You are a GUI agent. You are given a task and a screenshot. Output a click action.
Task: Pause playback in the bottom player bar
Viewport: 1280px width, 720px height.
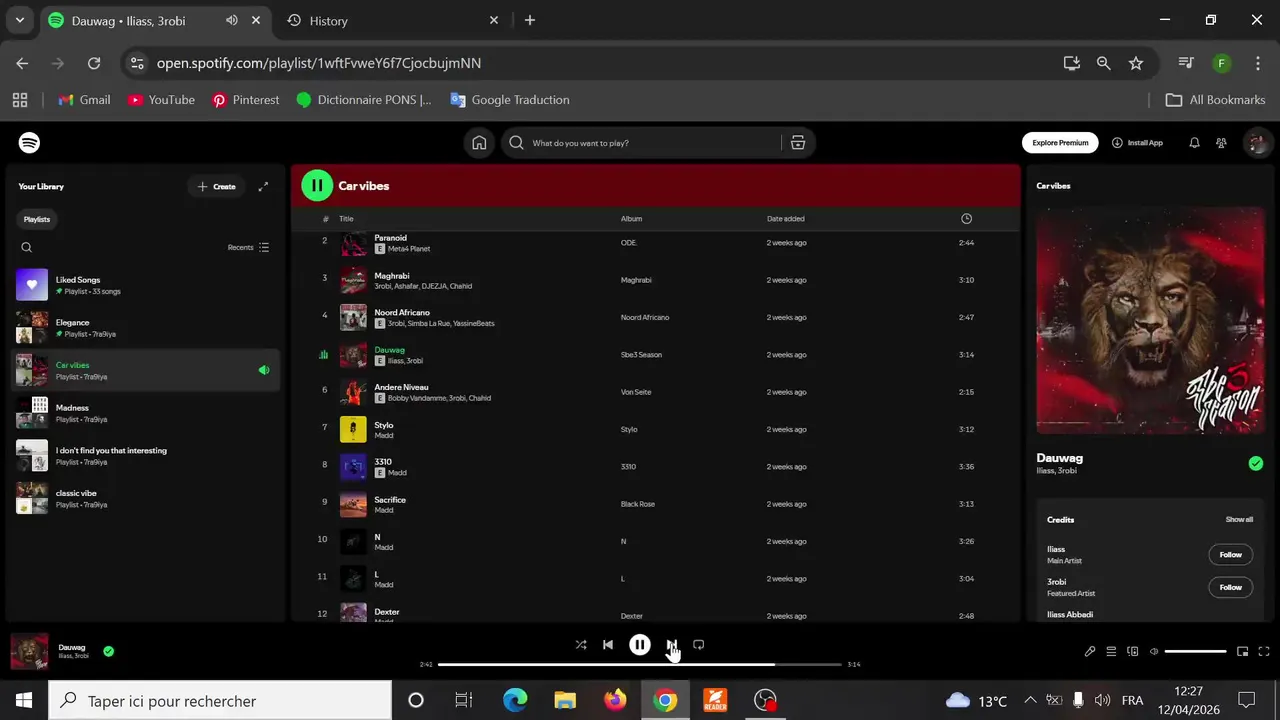pyautogui.click(x=640, y=645)
